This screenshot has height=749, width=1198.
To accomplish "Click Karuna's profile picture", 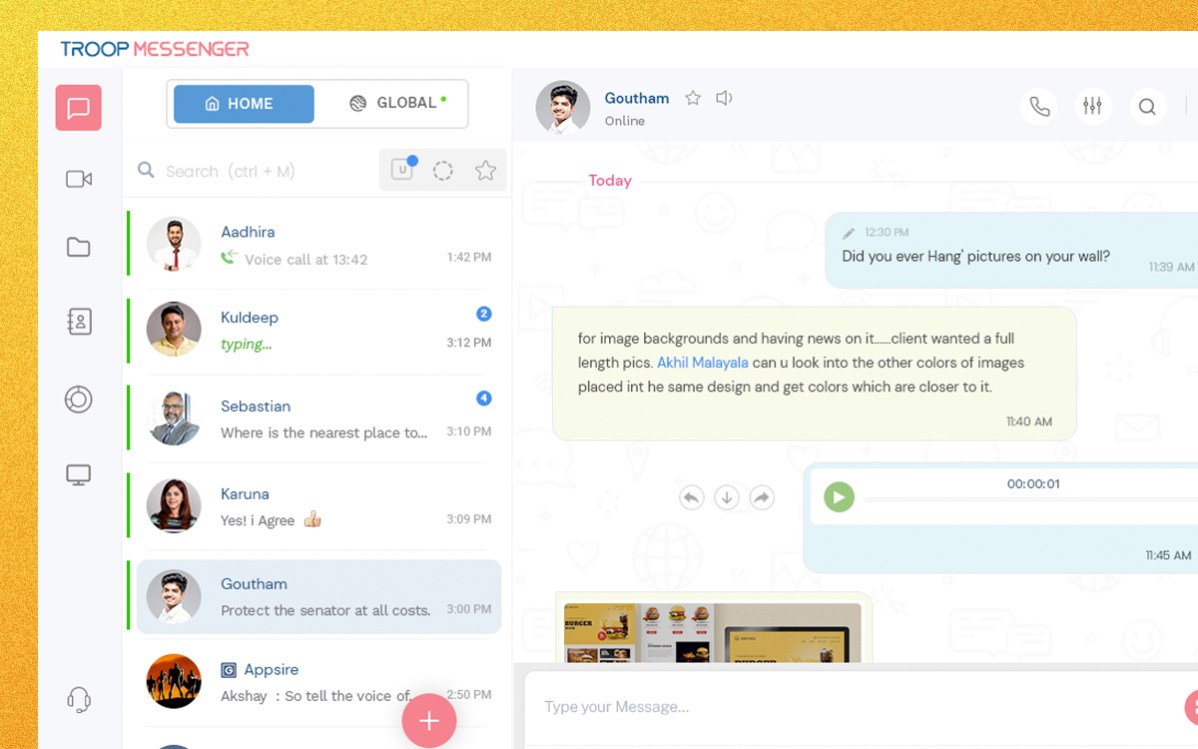I will tap(174, 506).
